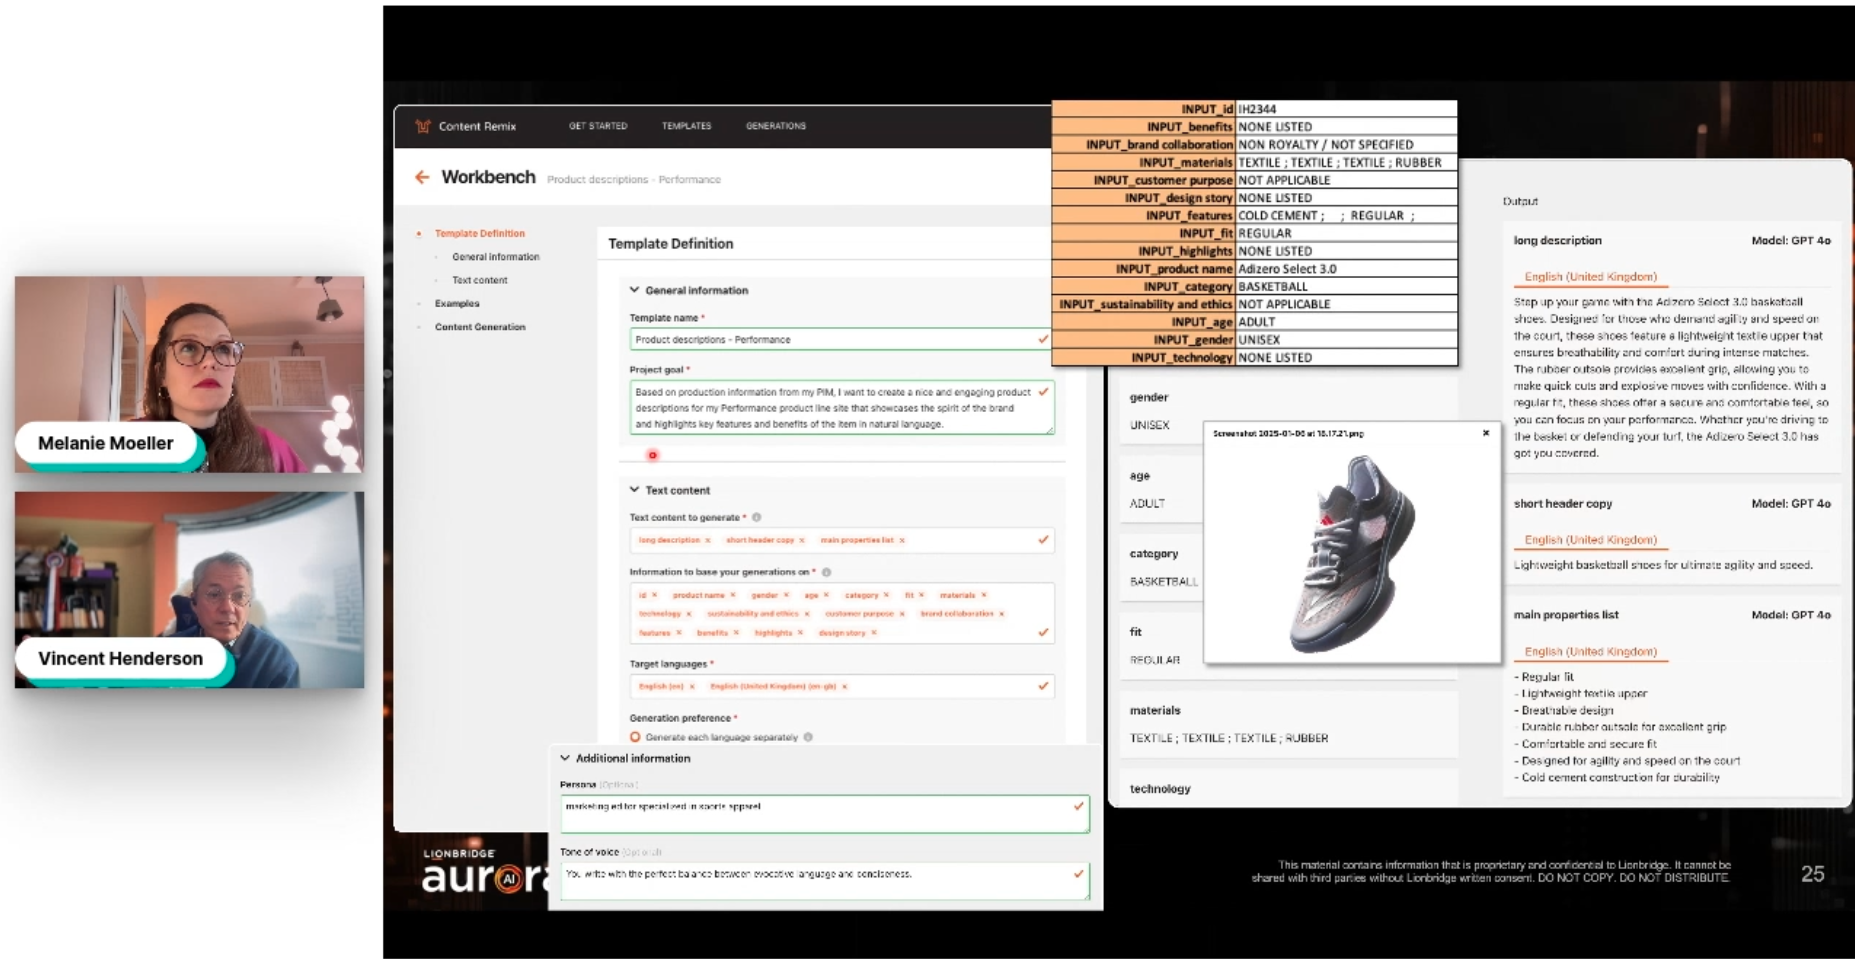The width and height of the screenshot is (1855, 959).
Task: Open the Target languages dropdown
Action: click(842, 687)
